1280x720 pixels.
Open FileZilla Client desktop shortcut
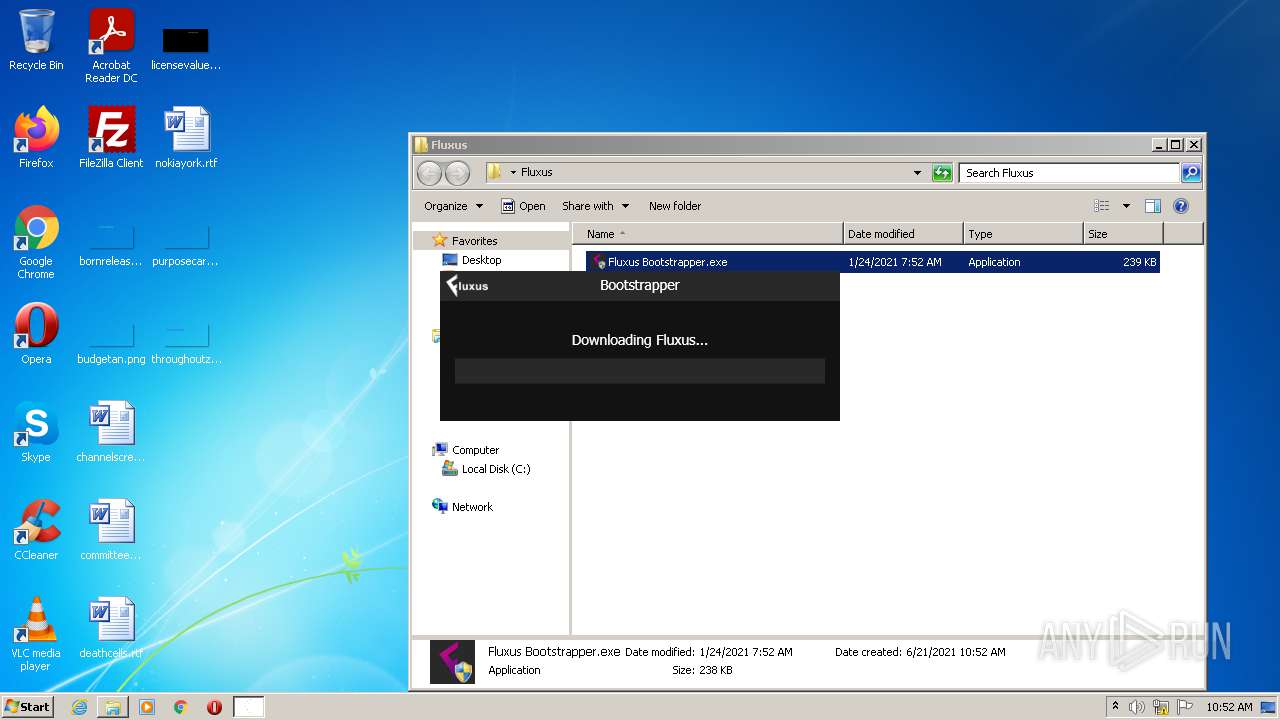point(111,138)
